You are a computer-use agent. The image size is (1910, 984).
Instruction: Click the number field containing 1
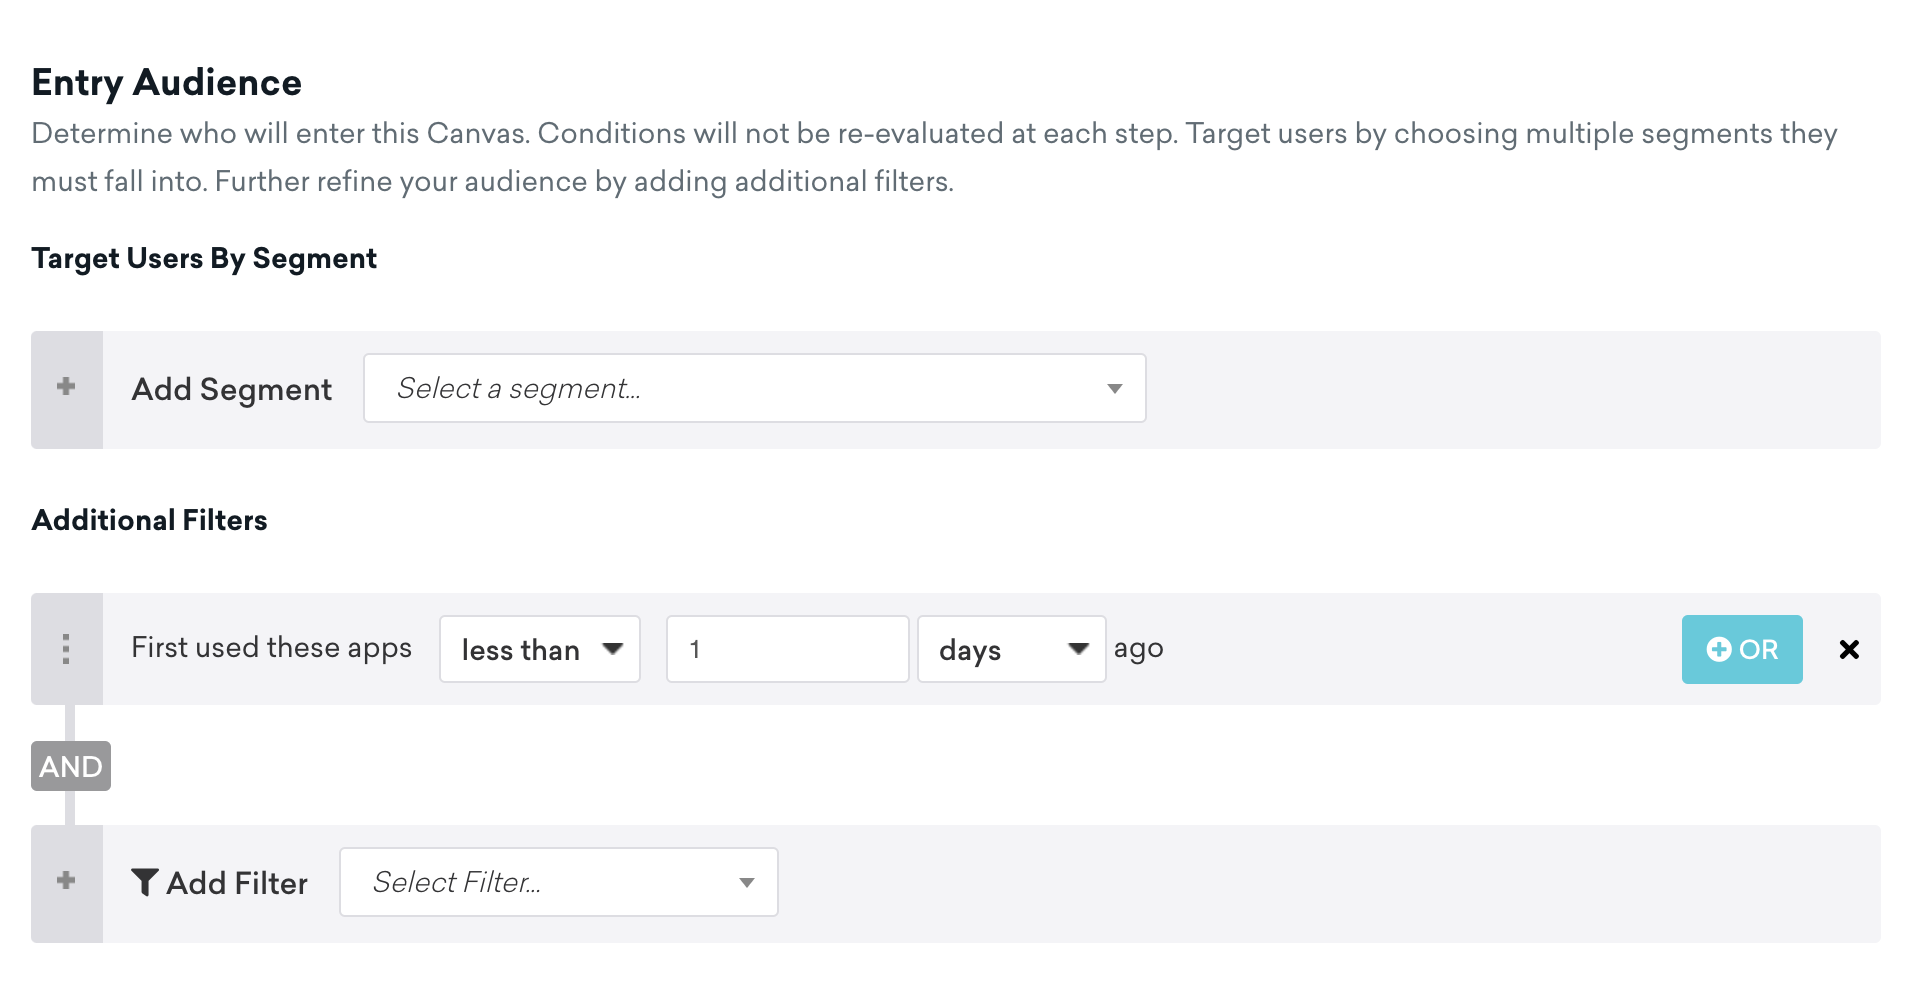(787, 649)
